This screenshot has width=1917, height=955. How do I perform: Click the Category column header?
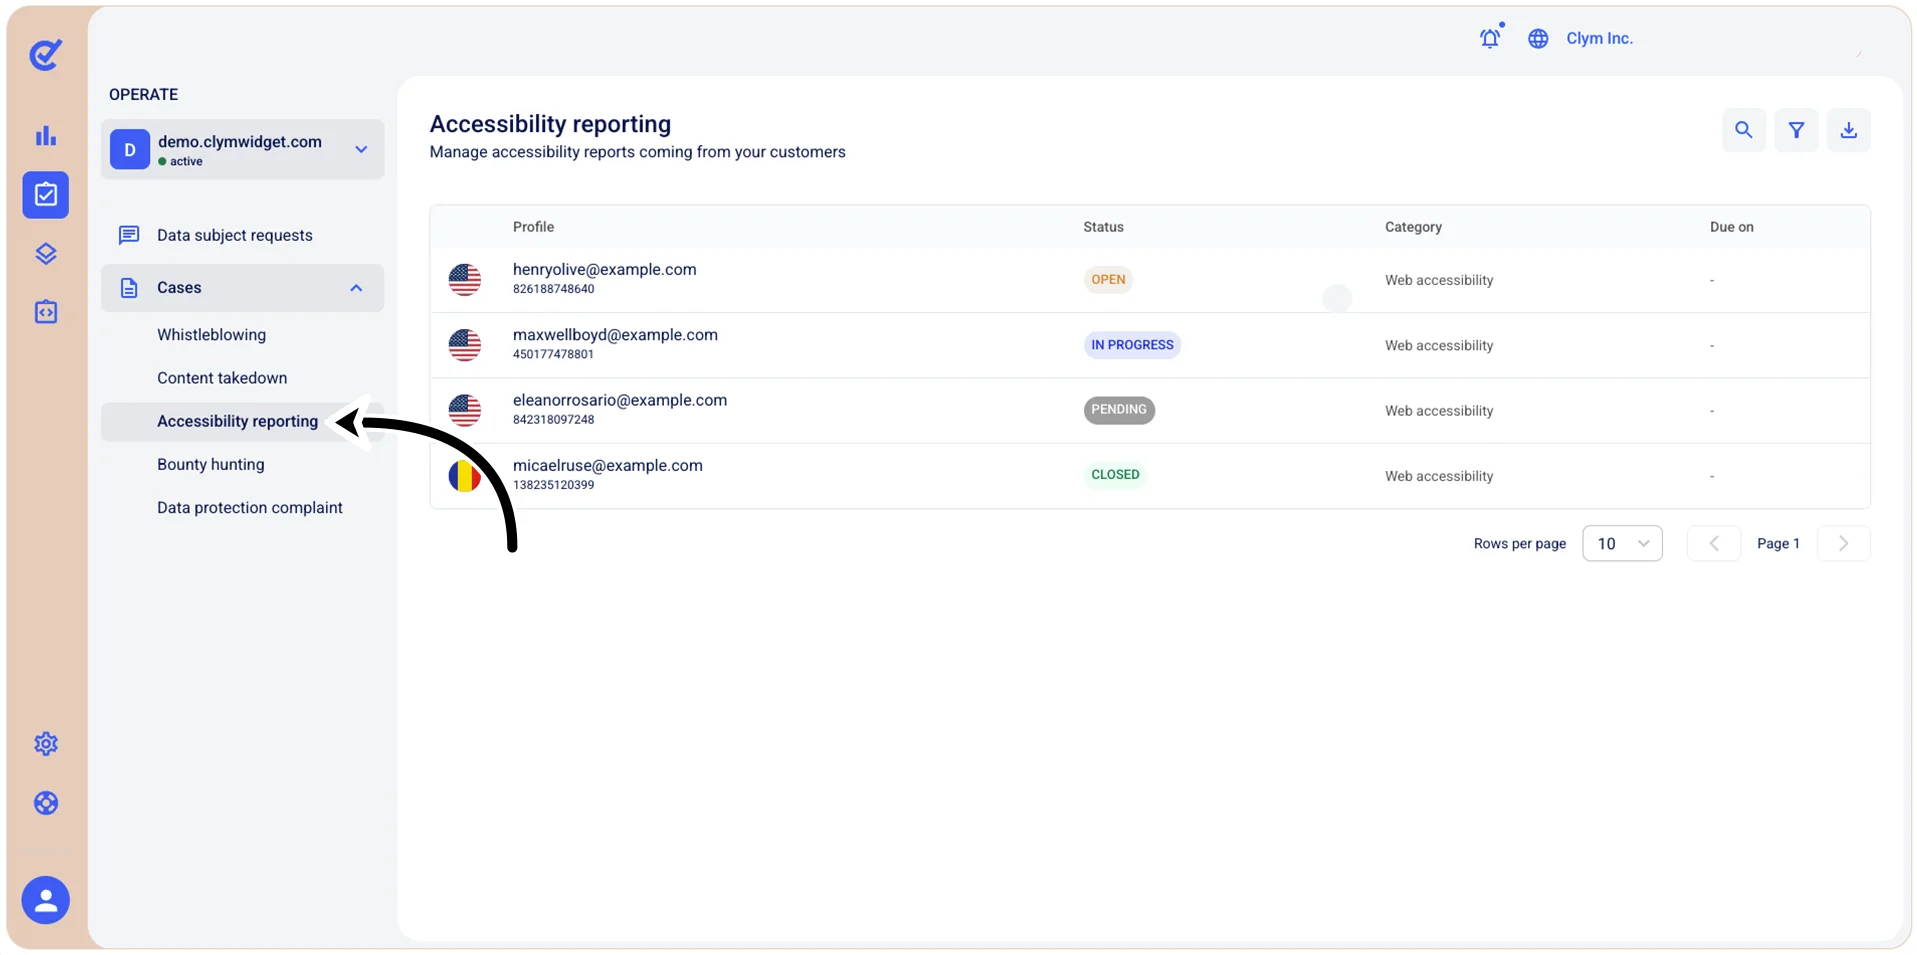1413,227
